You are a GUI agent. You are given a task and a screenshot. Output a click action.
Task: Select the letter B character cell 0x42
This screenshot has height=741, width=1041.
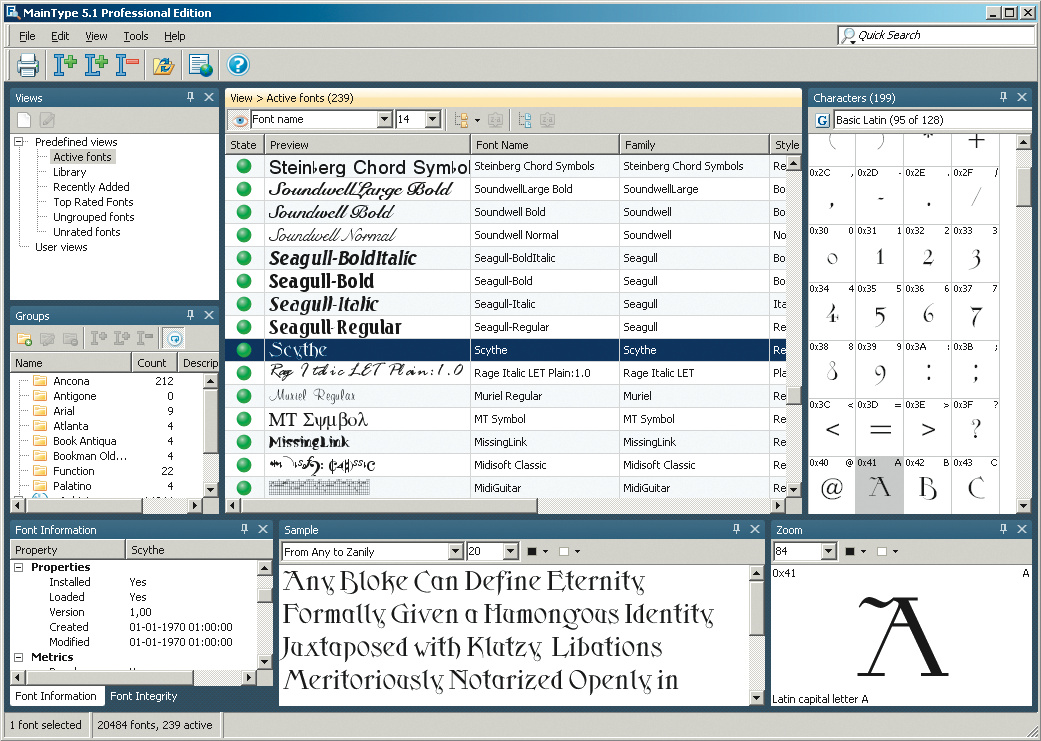[x=927, y=485]
